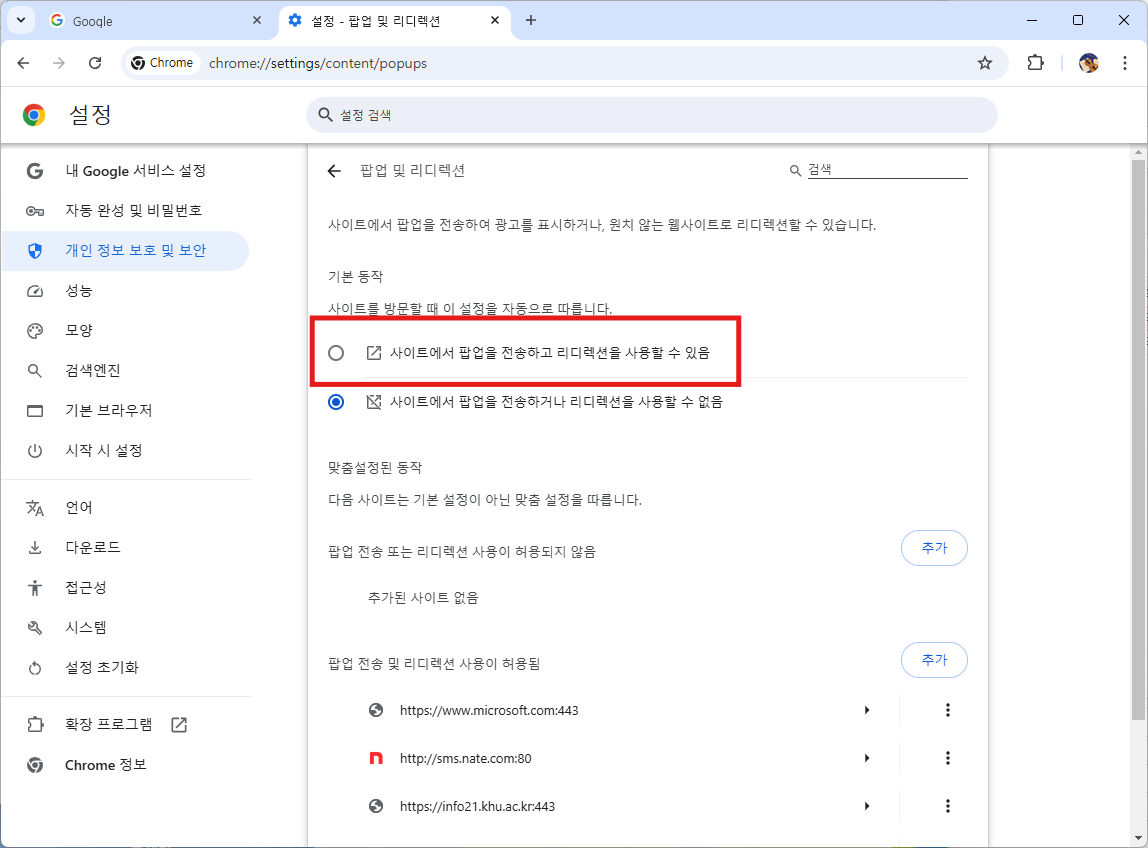Select radio allowing sites to send popups
The image size is (1148, 848).
click(x=336, y=353)
